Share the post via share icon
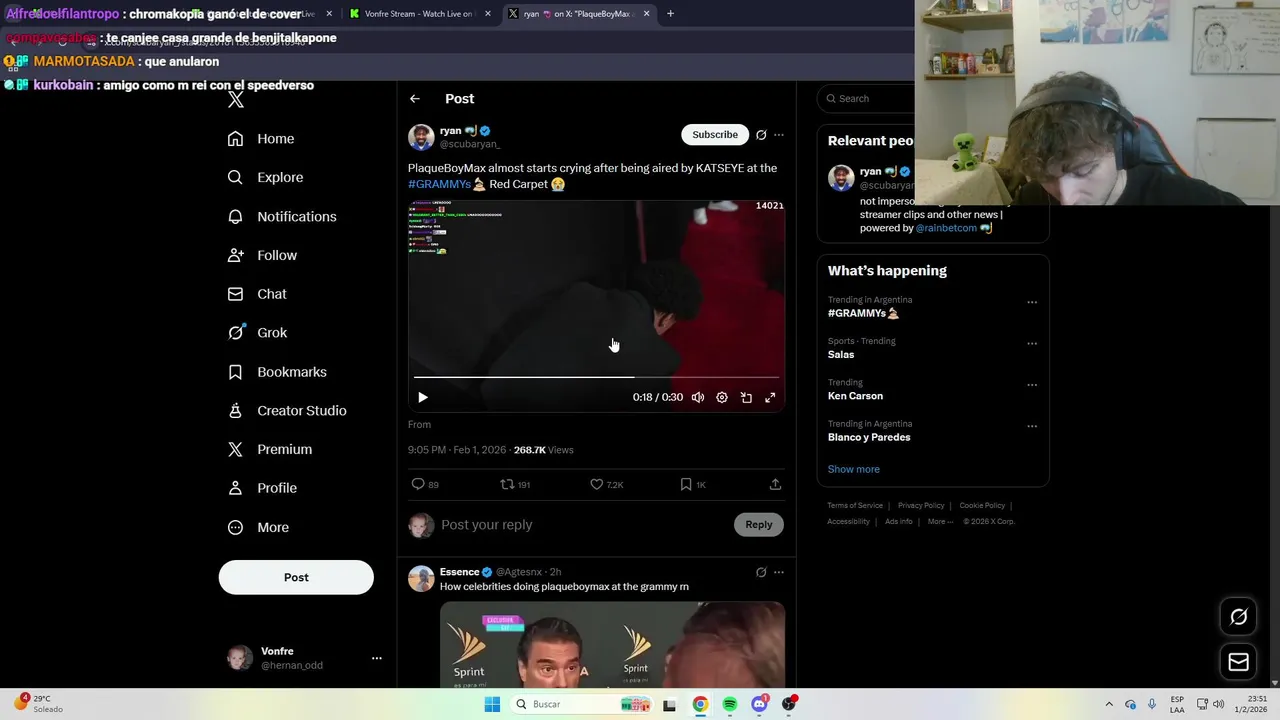 pos(775,484)
